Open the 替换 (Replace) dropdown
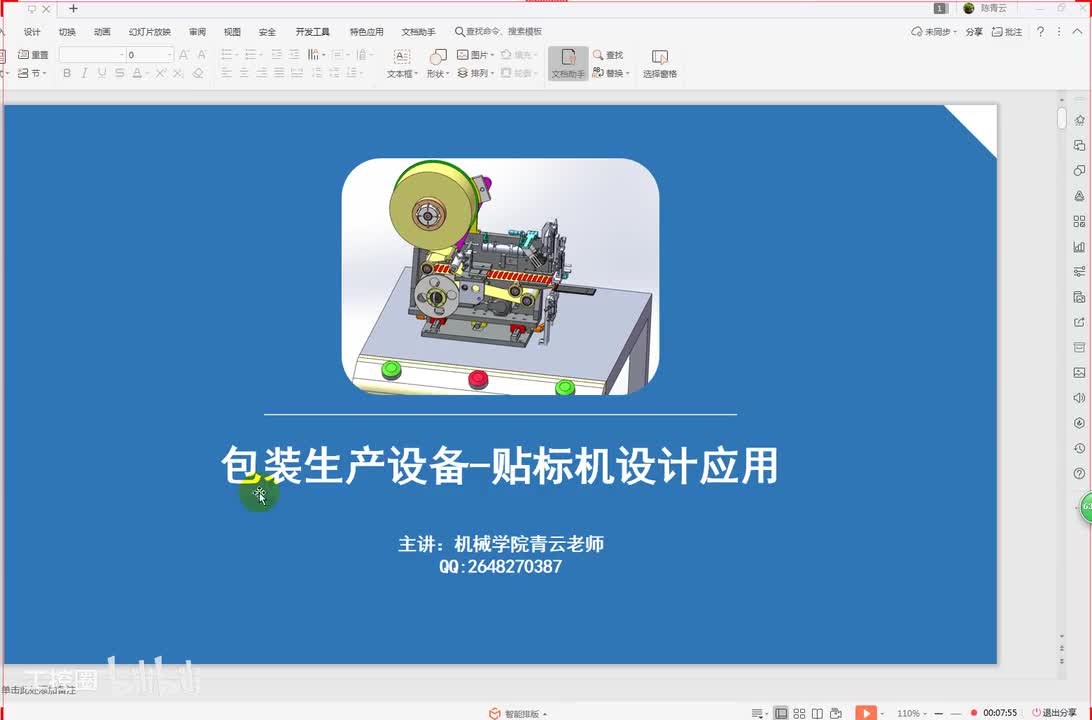The image size is (1092, 720). pos(611,73)
